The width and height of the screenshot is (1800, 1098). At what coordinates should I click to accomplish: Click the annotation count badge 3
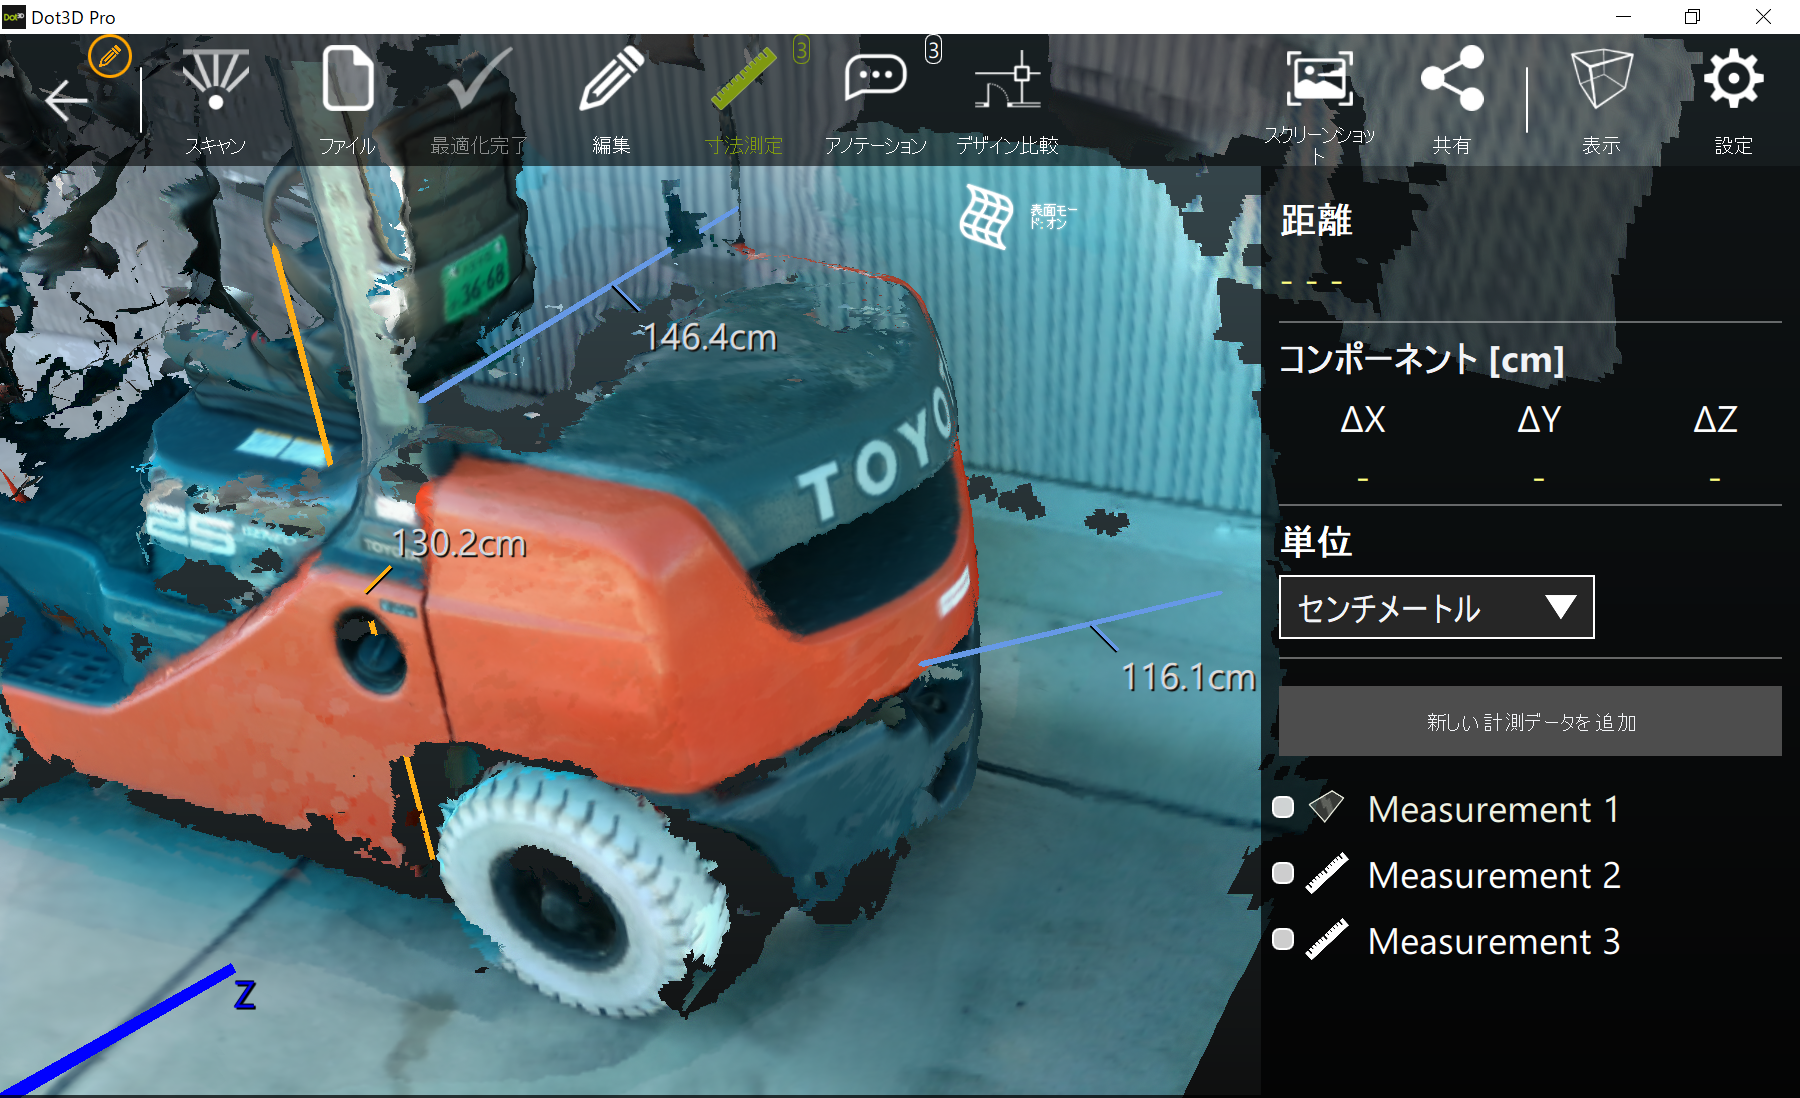[x=933, y=49]
